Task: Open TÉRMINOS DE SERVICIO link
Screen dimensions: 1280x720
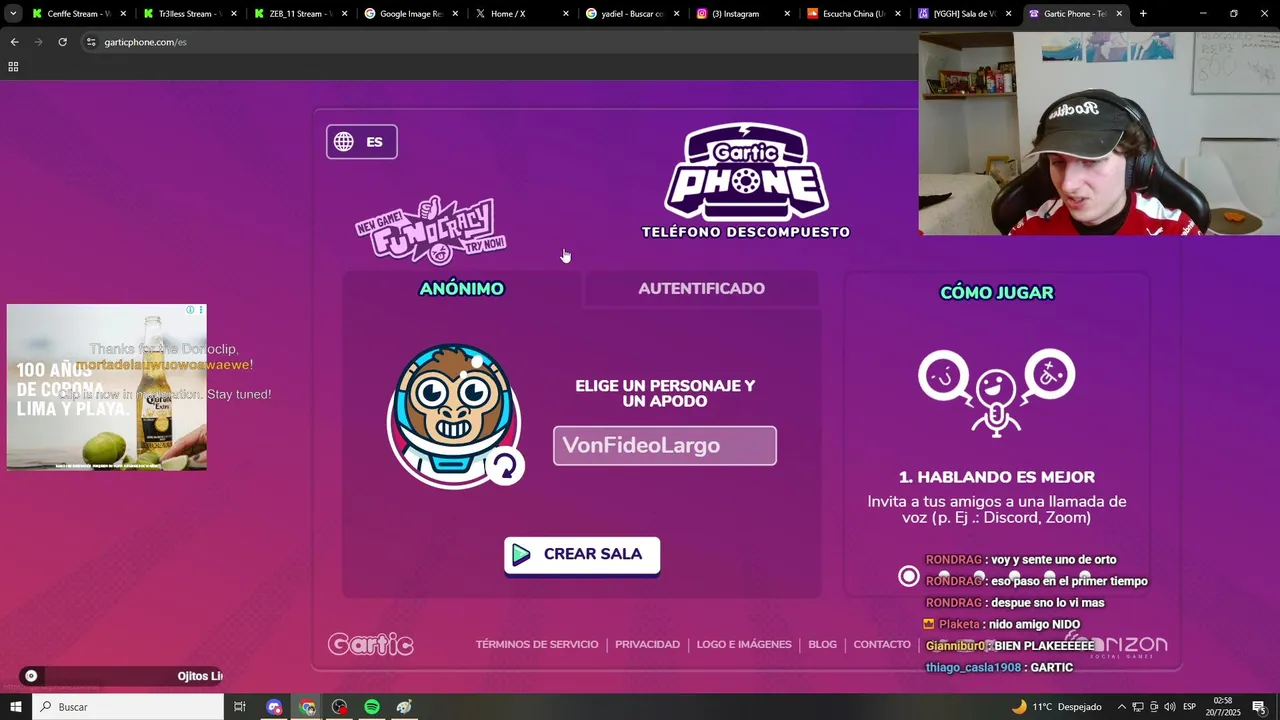Action: (x=537, y=645)
